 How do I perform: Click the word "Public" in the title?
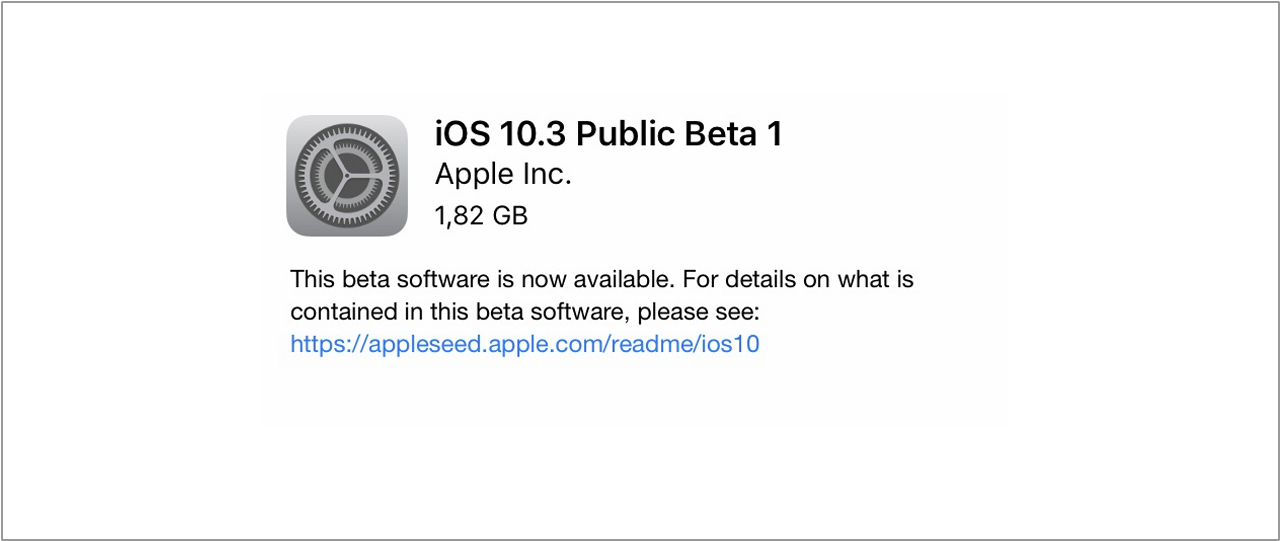tap(628, 134)
